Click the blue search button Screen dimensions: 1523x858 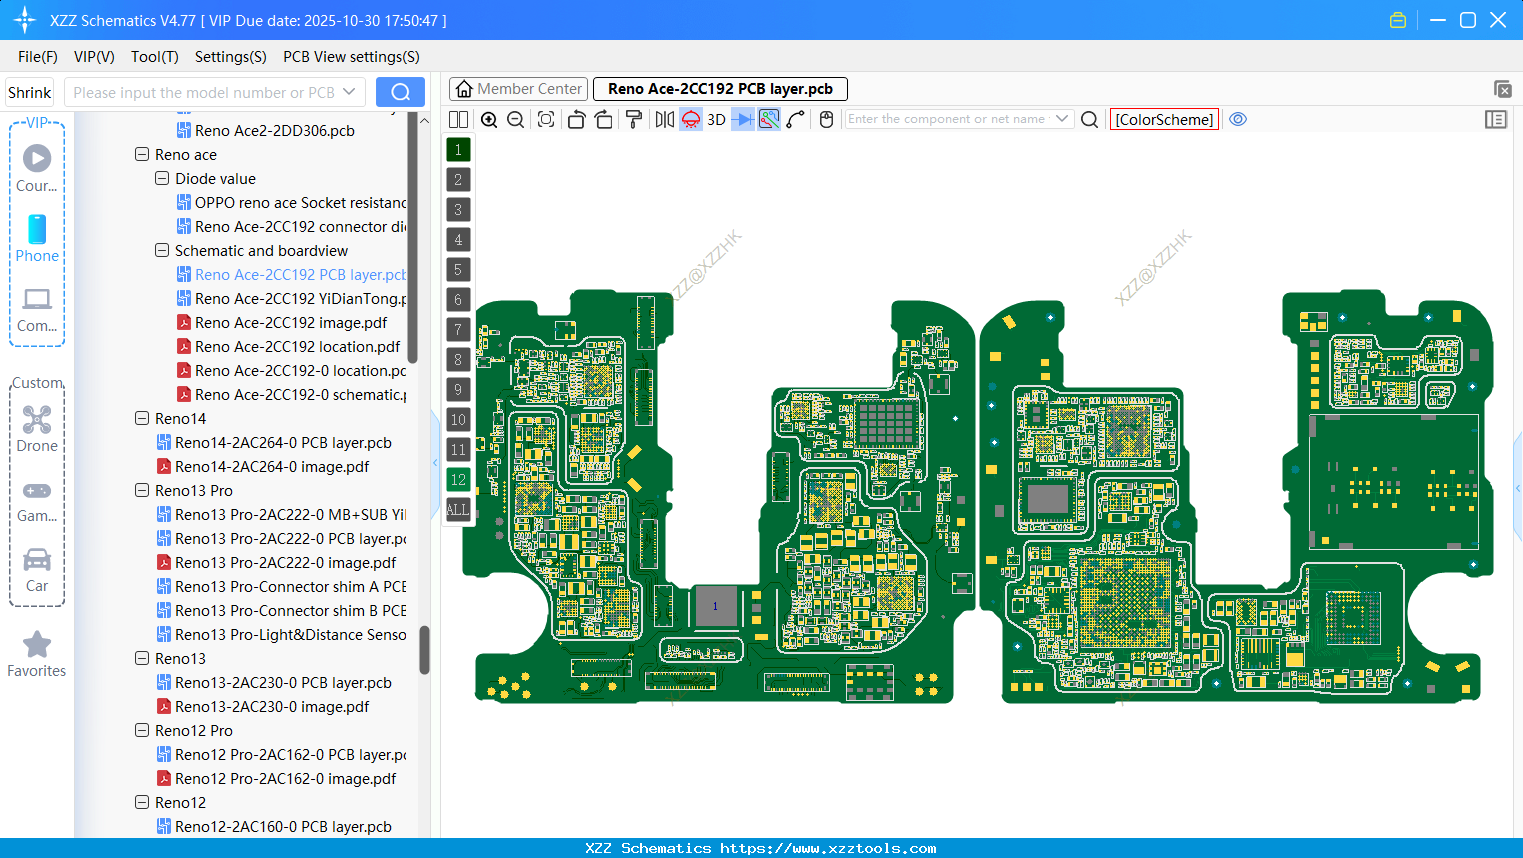tap(400, 92)
